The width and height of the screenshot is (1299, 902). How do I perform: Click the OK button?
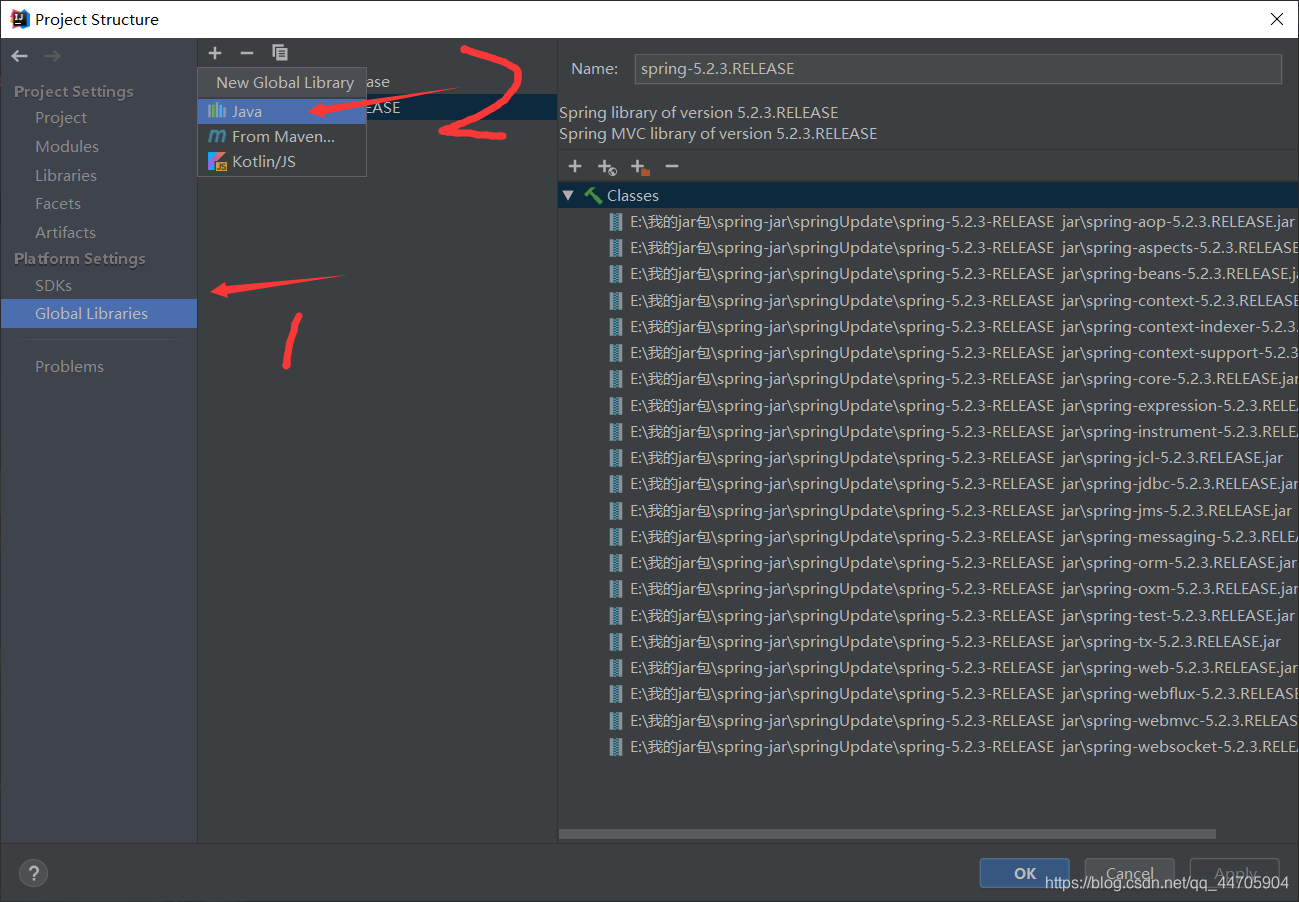(1025, 873)
